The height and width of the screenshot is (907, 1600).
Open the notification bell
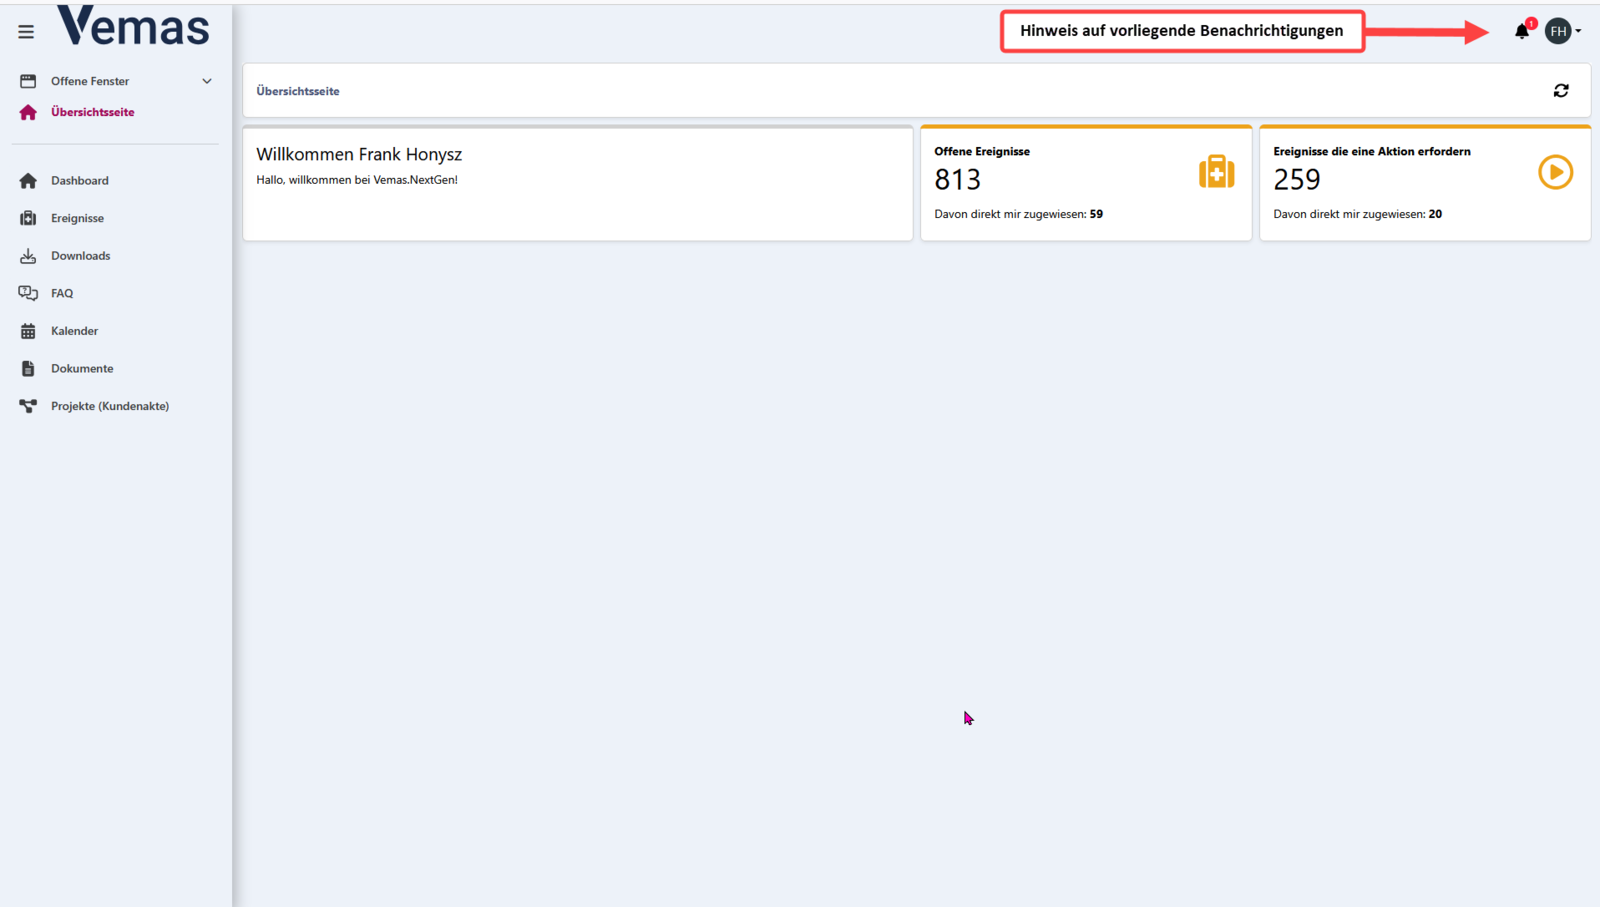coord(1522,31)
